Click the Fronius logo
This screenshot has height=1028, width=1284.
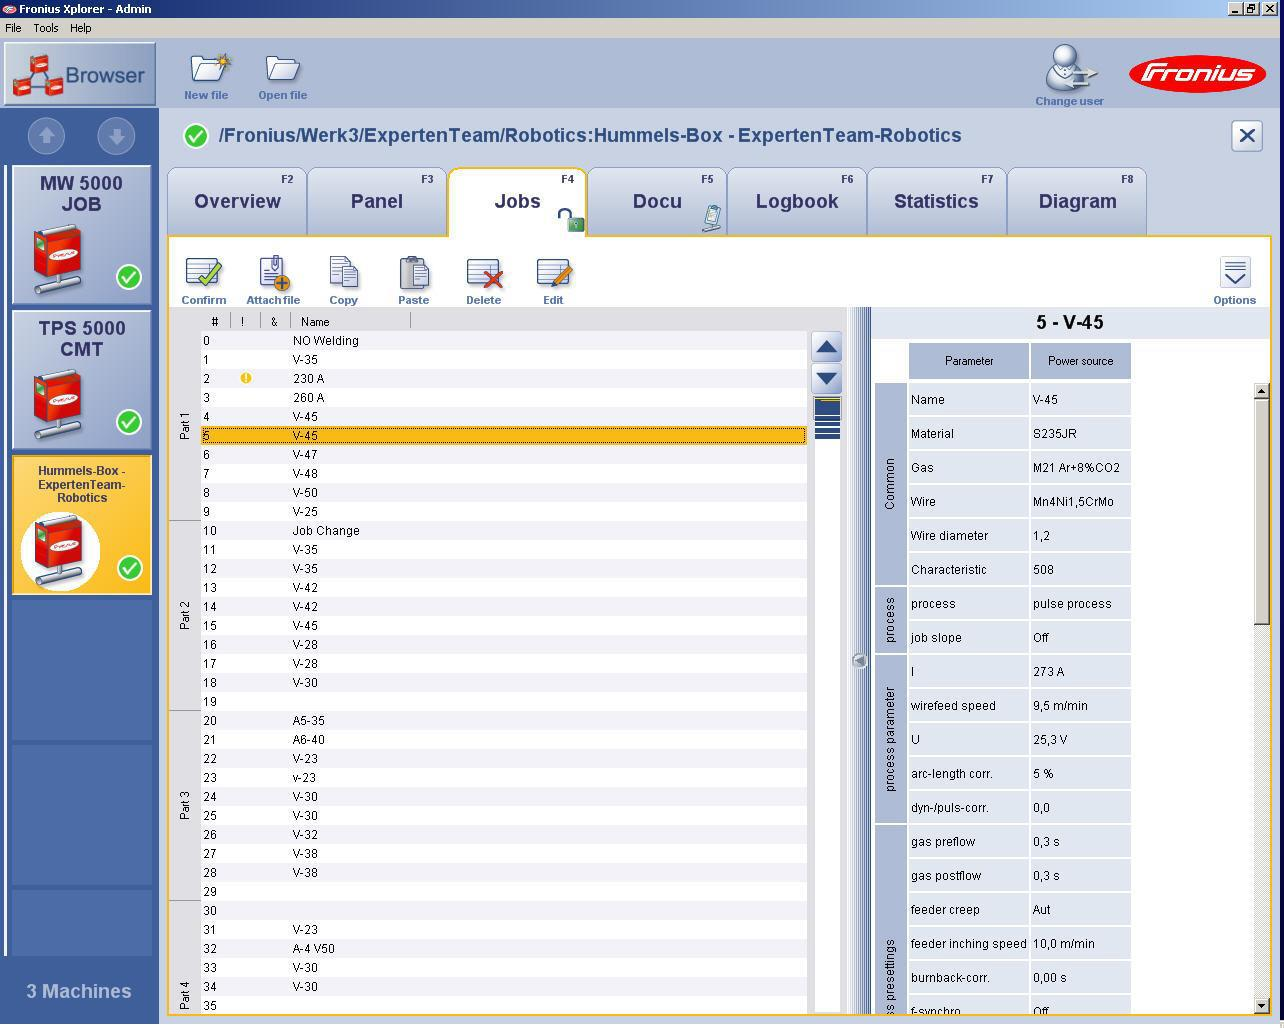click(x=1198, y=73)
